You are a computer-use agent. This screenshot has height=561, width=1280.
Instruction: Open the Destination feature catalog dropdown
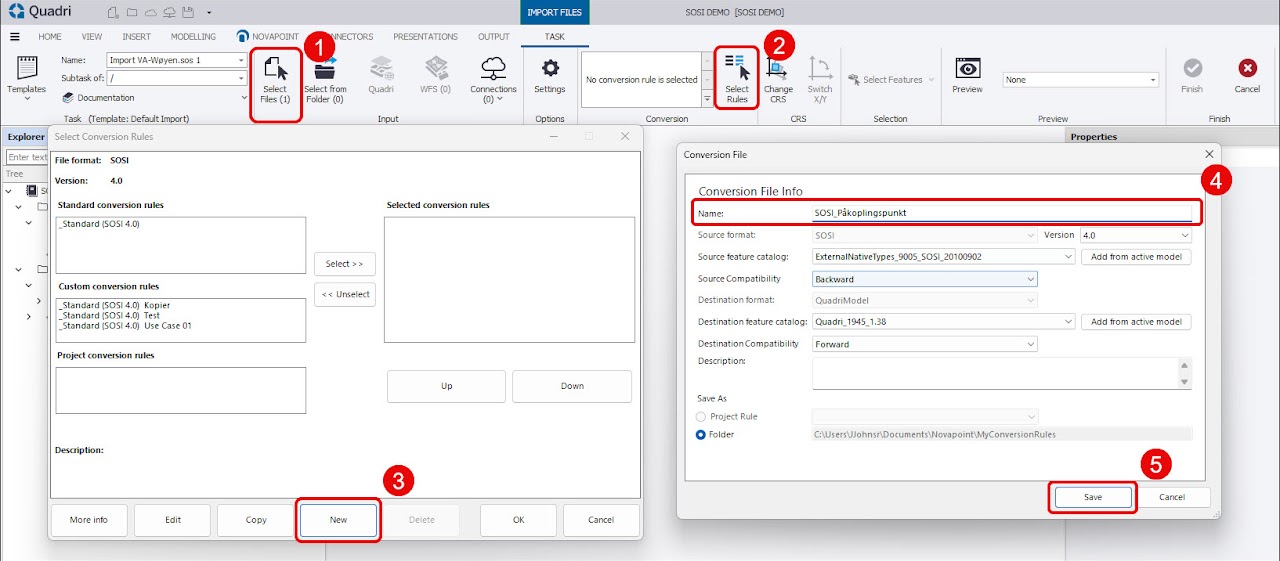[1068, 322]
